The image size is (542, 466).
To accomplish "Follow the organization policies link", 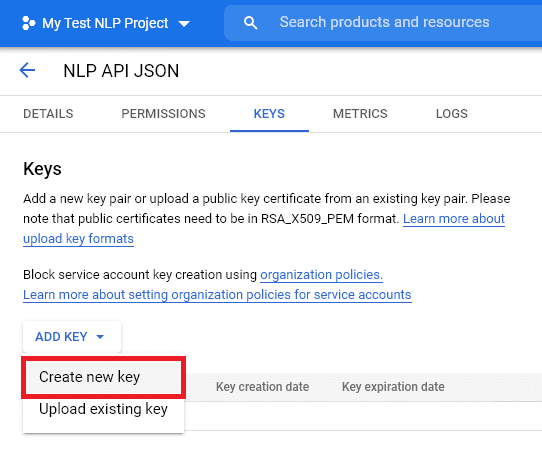I will (321, 274).
